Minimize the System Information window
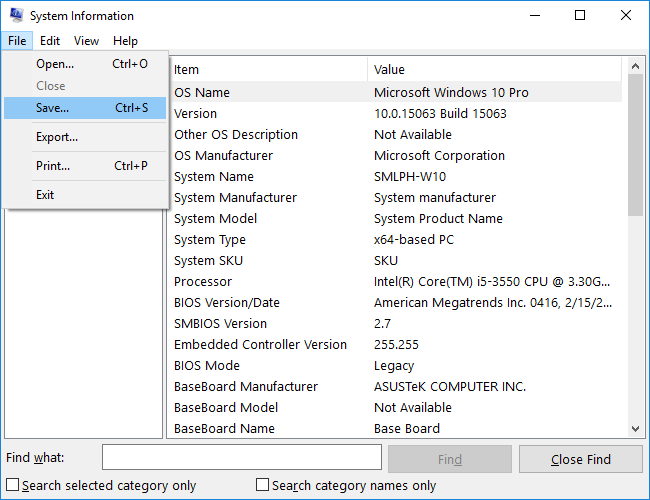The height and width of the screenshot is (500, 650). (x=535, y=15)
